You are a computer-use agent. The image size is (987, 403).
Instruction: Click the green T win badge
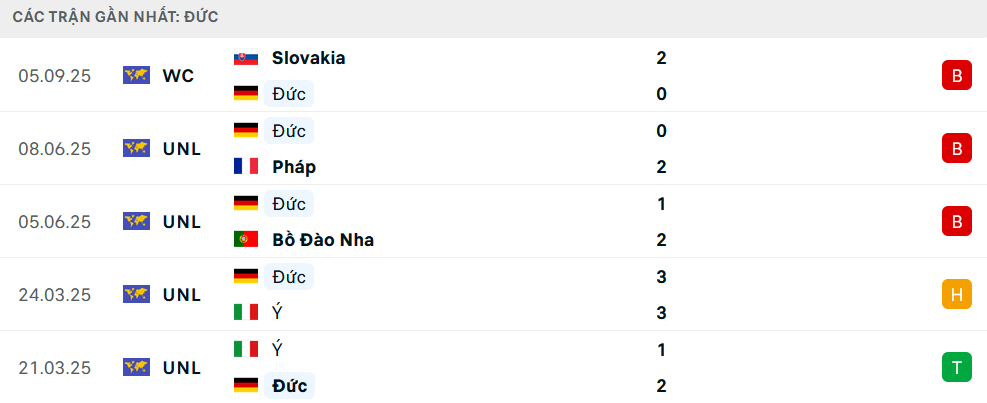pyautogui.click(x=956, y=367)
